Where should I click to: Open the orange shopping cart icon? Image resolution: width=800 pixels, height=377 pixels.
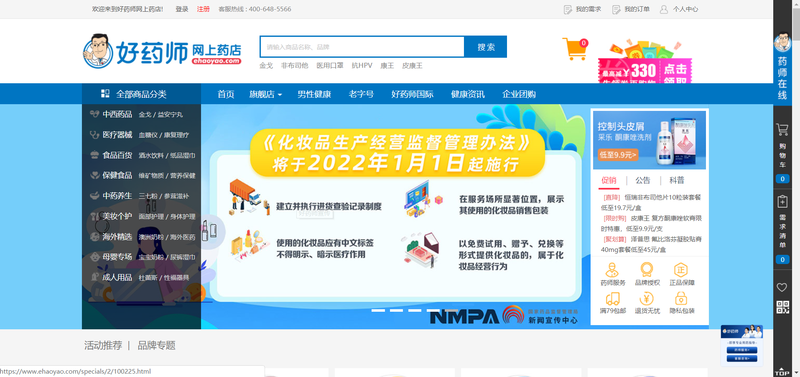tap(574, 49)
